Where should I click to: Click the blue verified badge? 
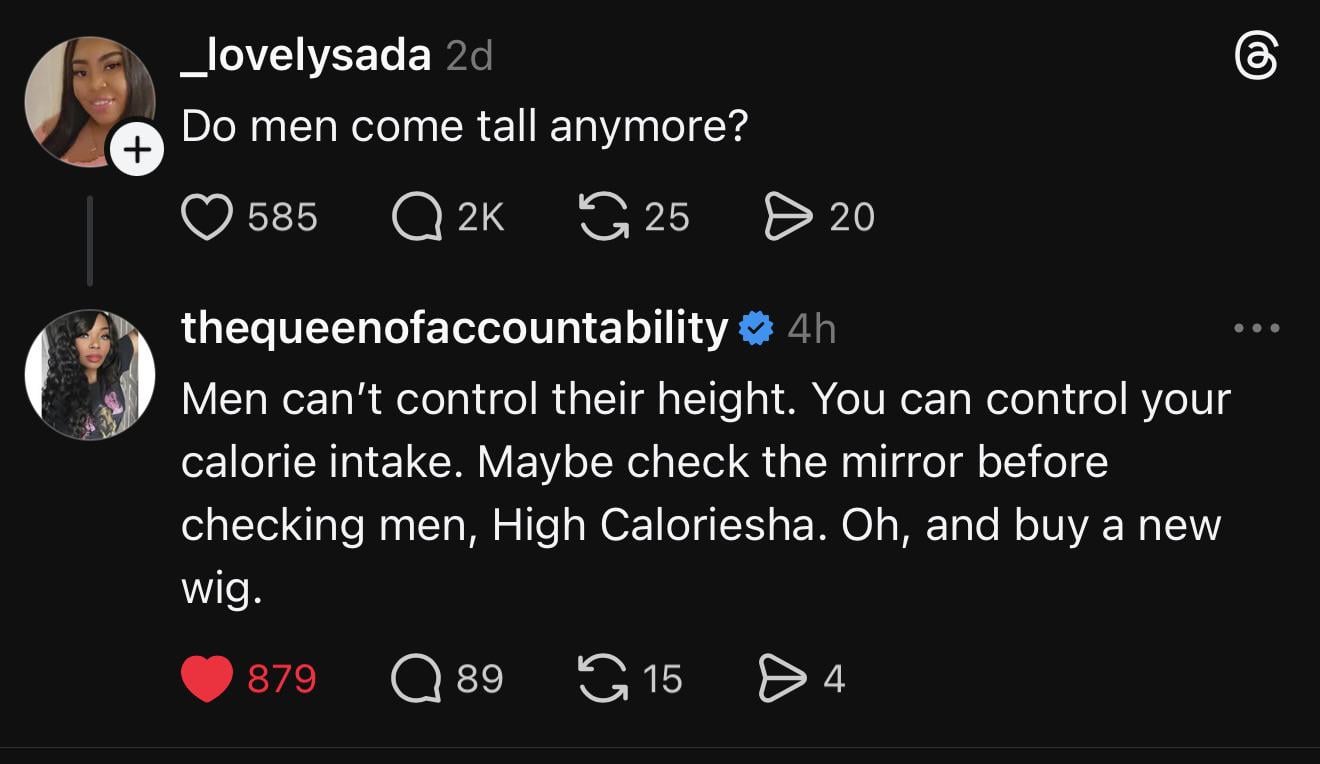tap(756, 329)
